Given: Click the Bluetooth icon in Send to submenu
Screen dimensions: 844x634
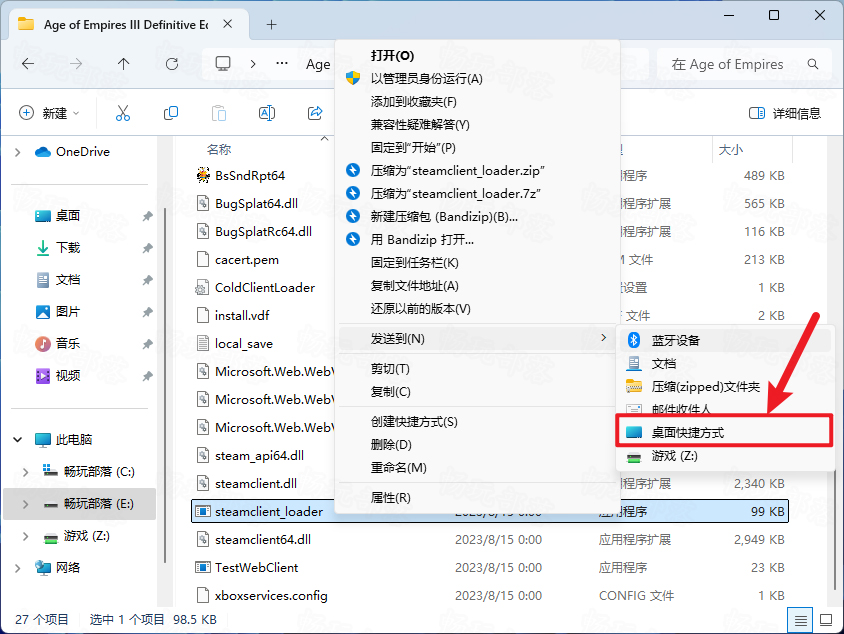Looking at the screenshot, I should pos(634,340).
